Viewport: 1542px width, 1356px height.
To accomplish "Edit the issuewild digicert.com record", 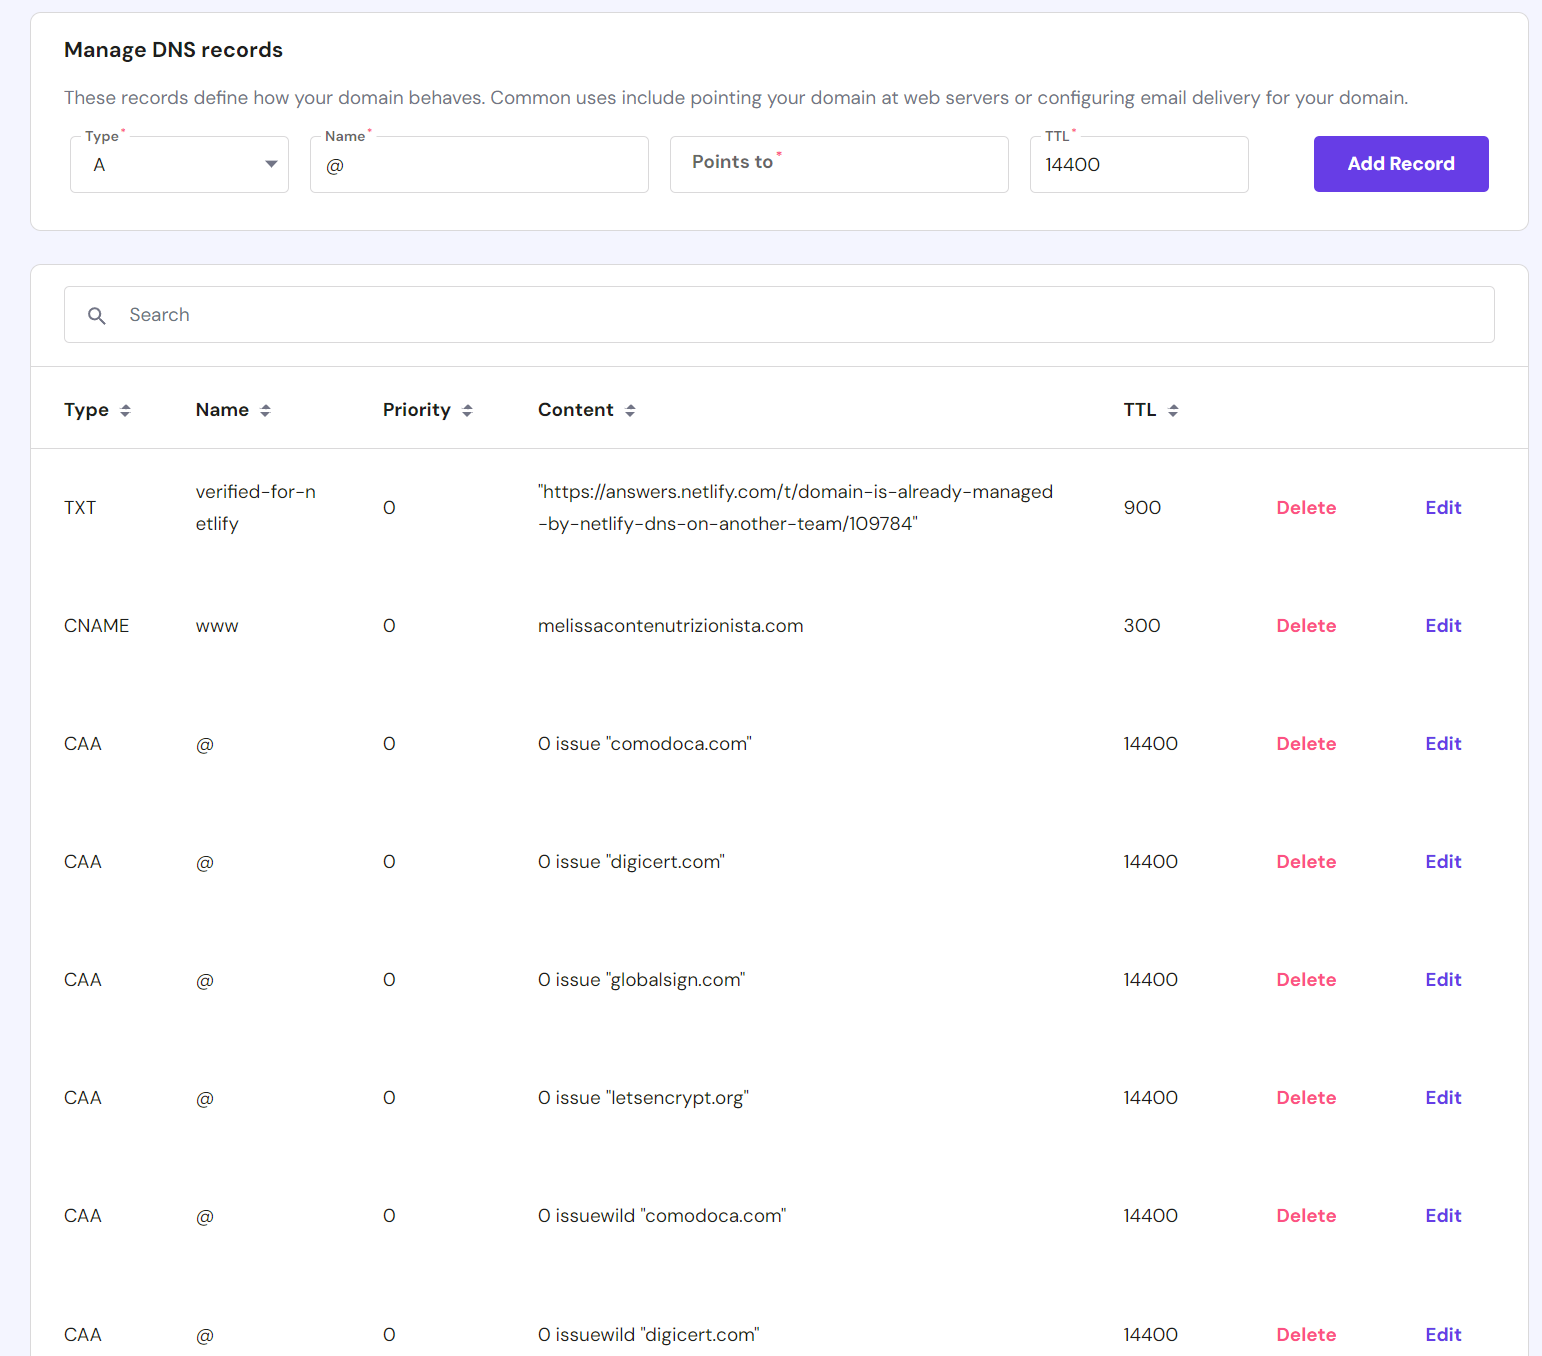I will pos(1443,1334).
